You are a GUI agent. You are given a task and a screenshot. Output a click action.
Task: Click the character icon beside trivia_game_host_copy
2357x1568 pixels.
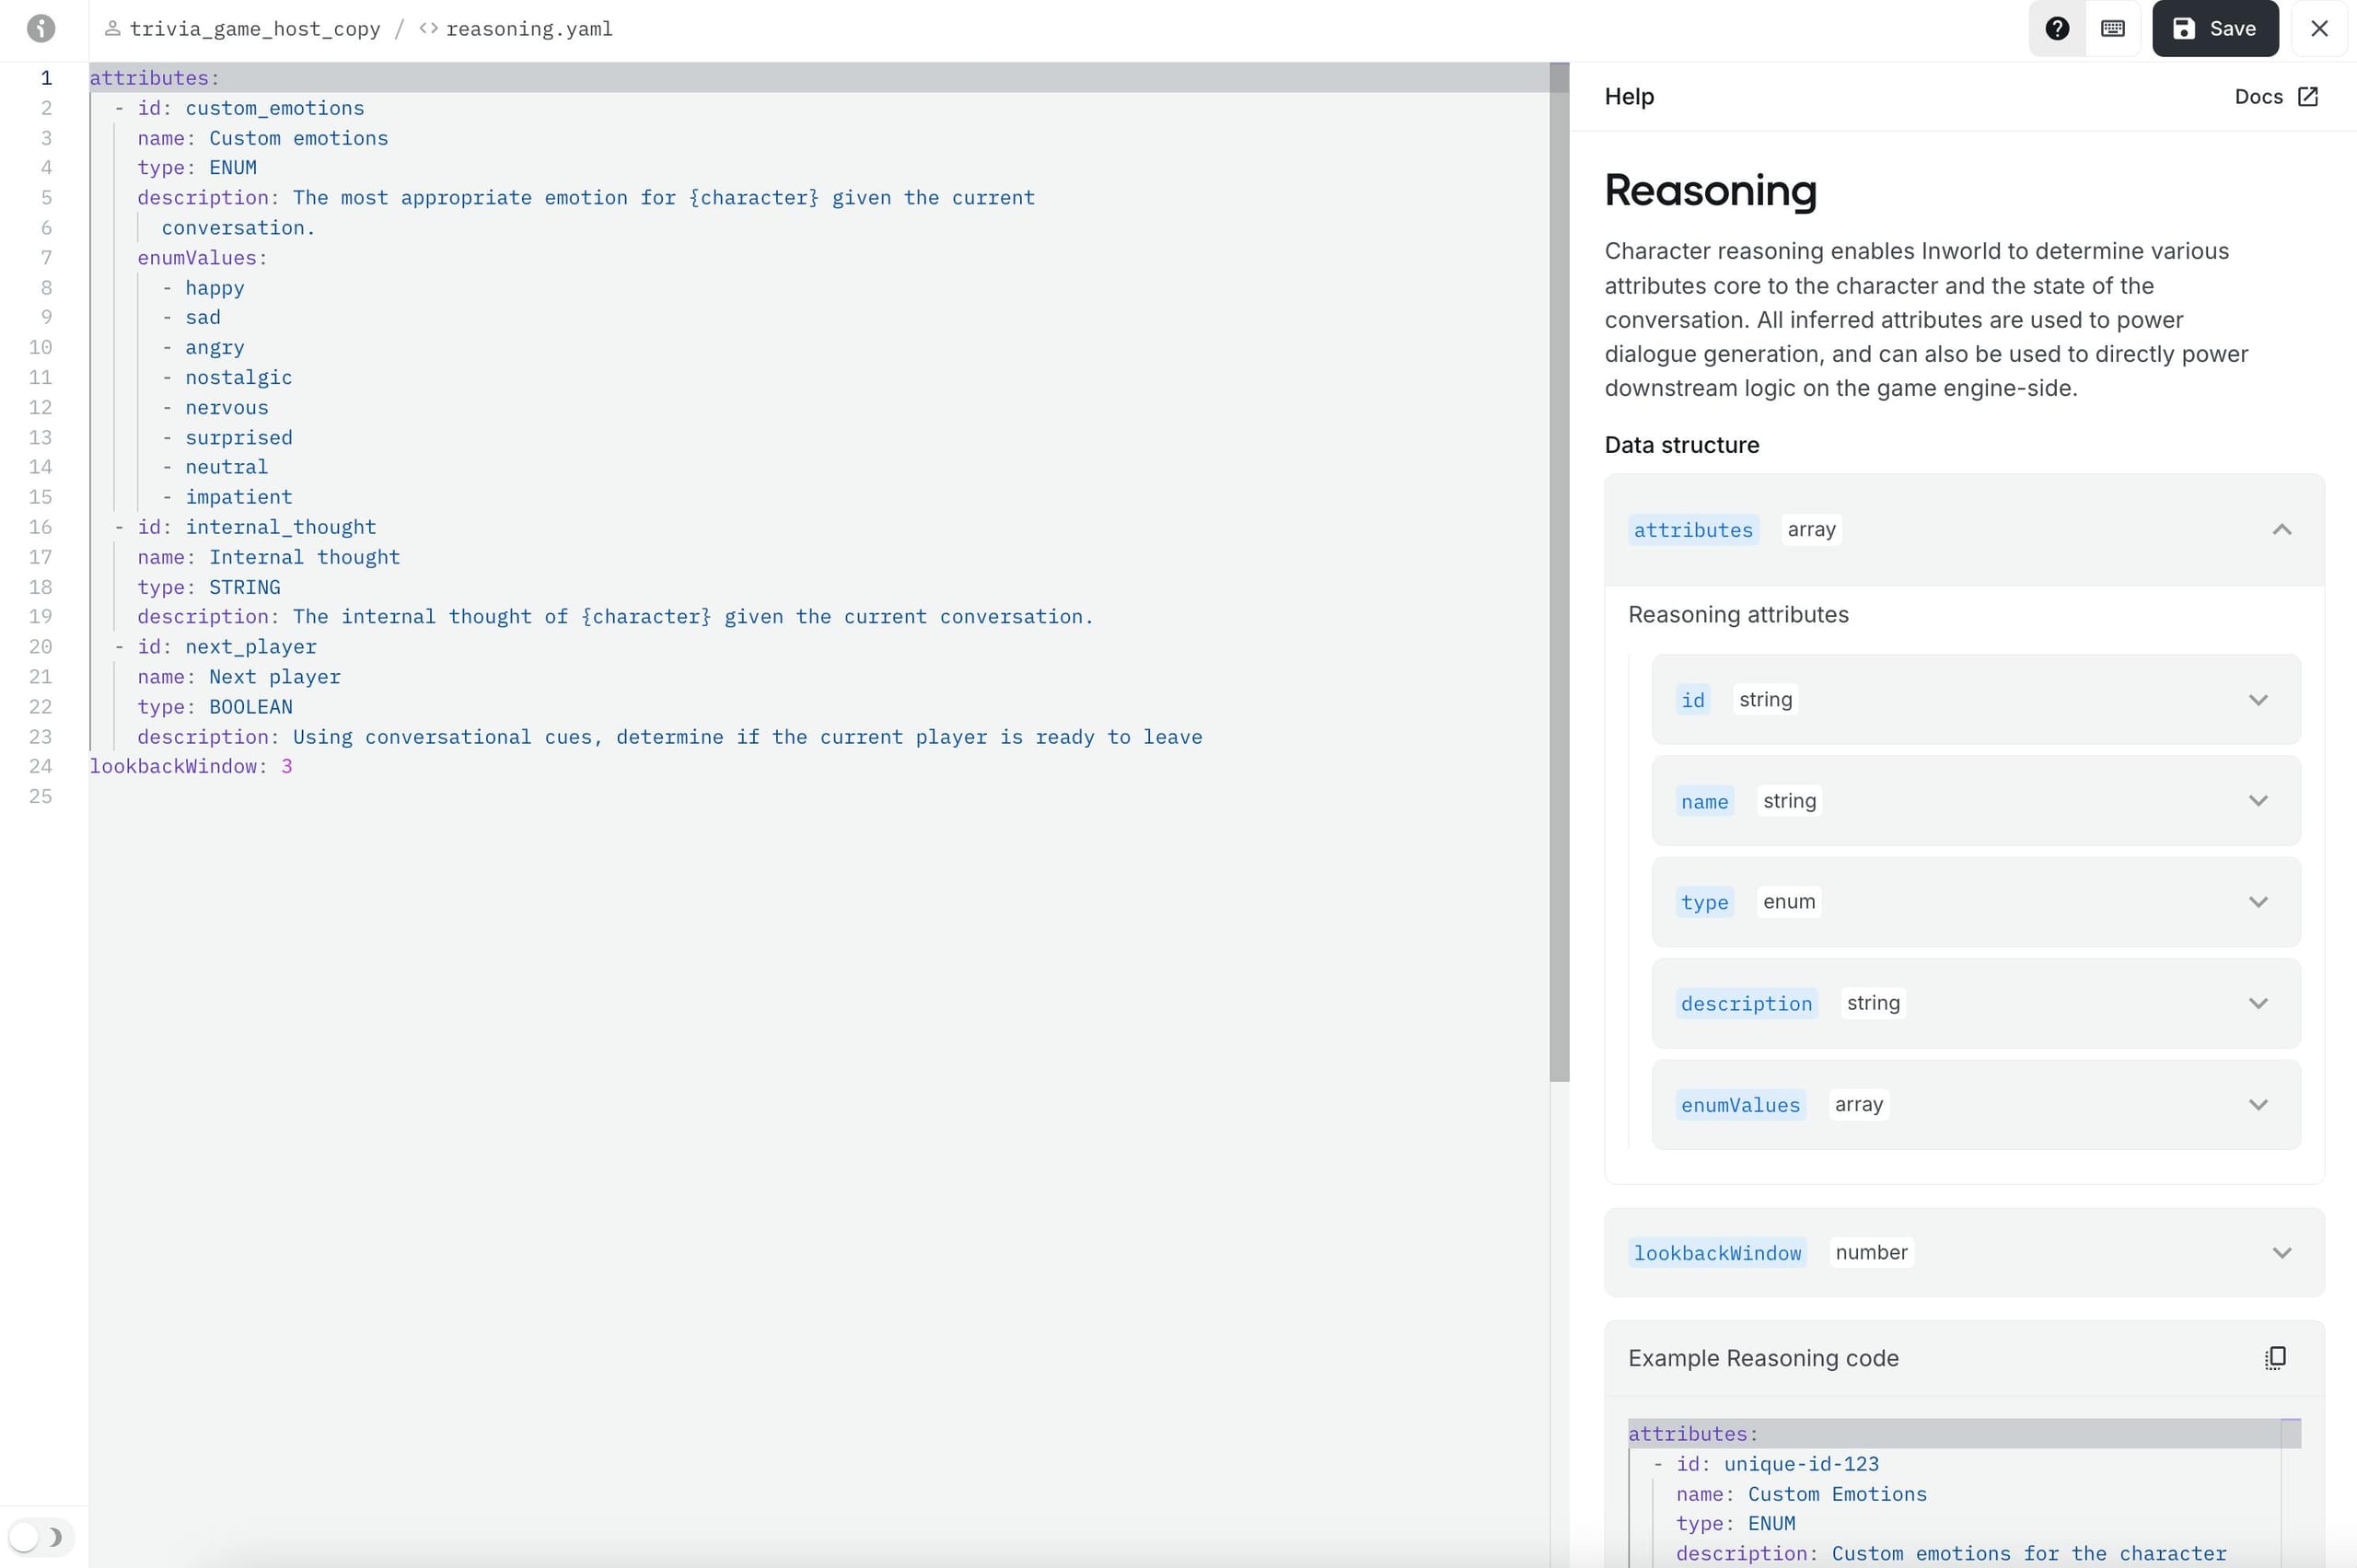(114, 28)
